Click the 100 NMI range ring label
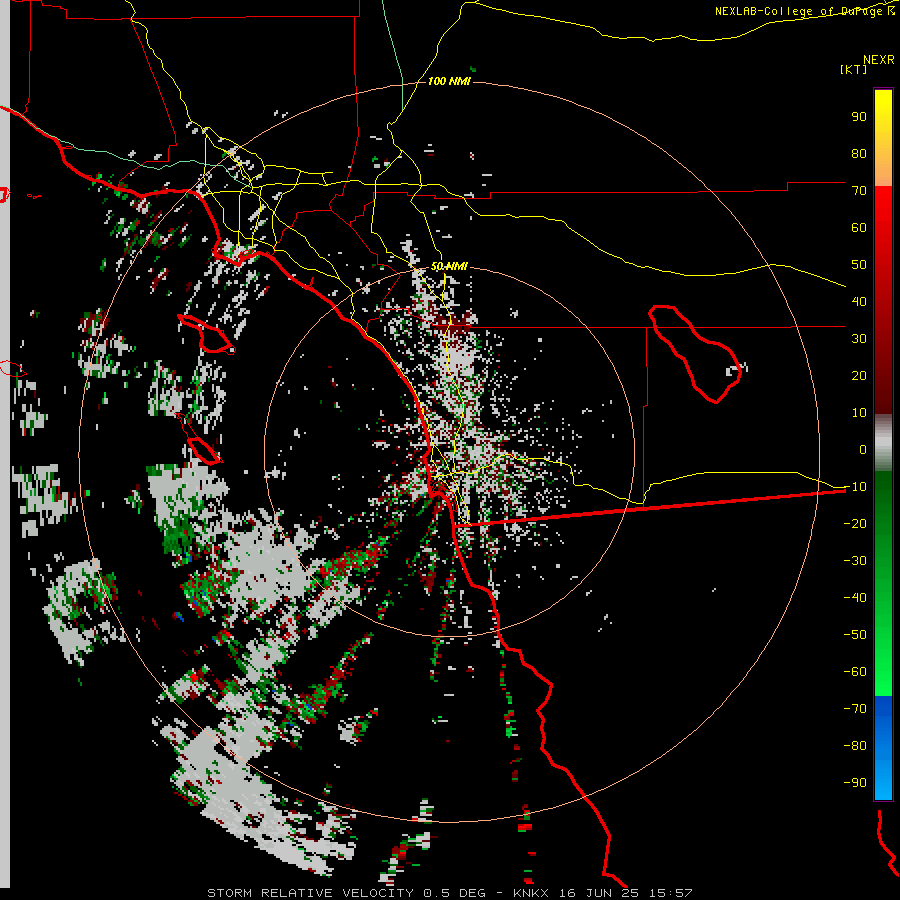900x900 pixels. click(x=449, y=82)
